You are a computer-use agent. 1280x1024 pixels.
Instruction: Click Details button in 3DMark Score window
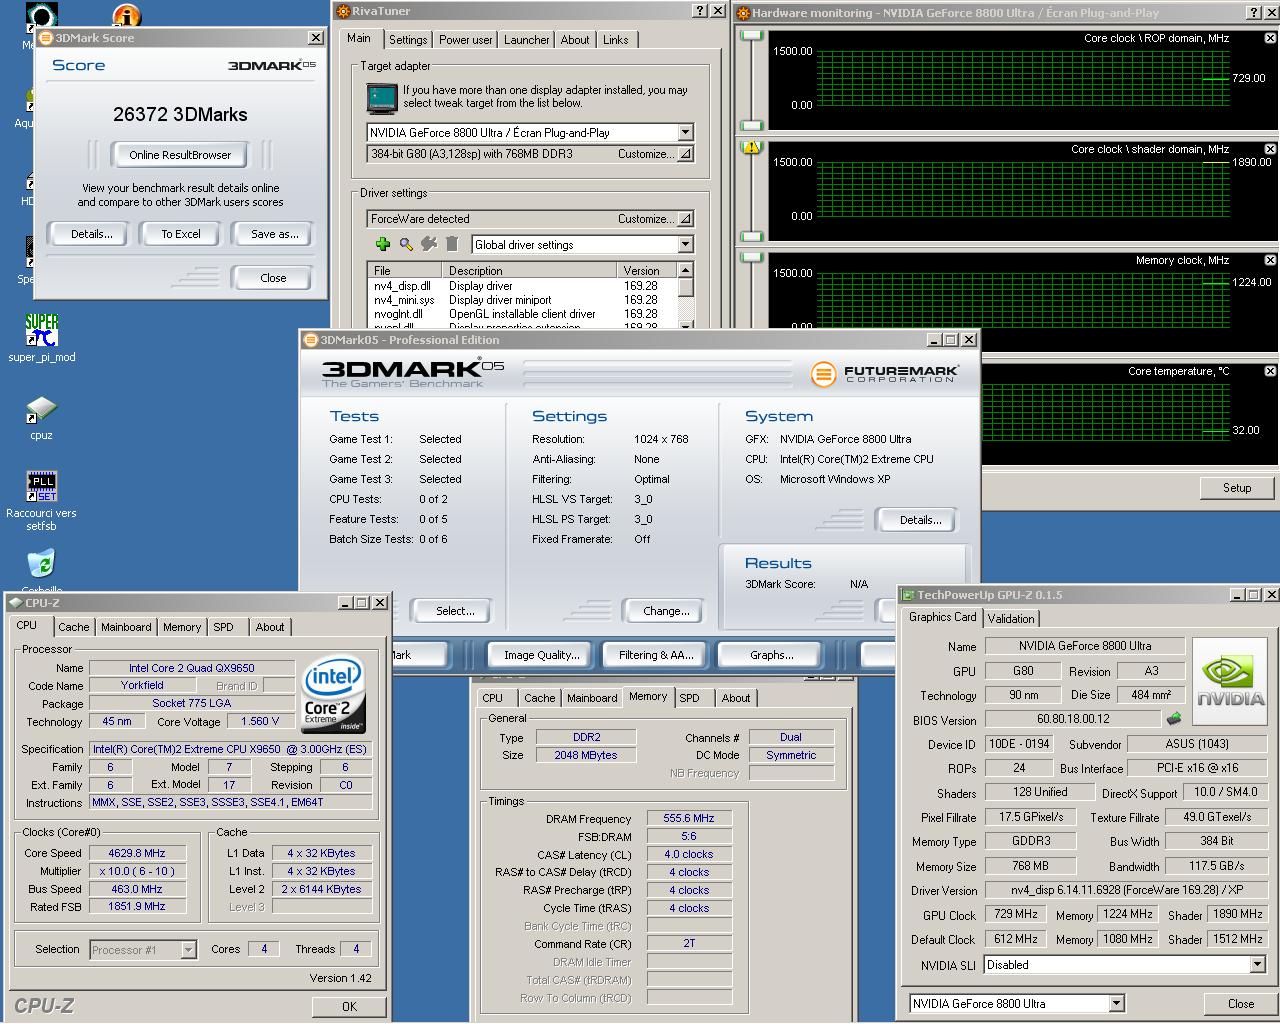coord(91,234)
